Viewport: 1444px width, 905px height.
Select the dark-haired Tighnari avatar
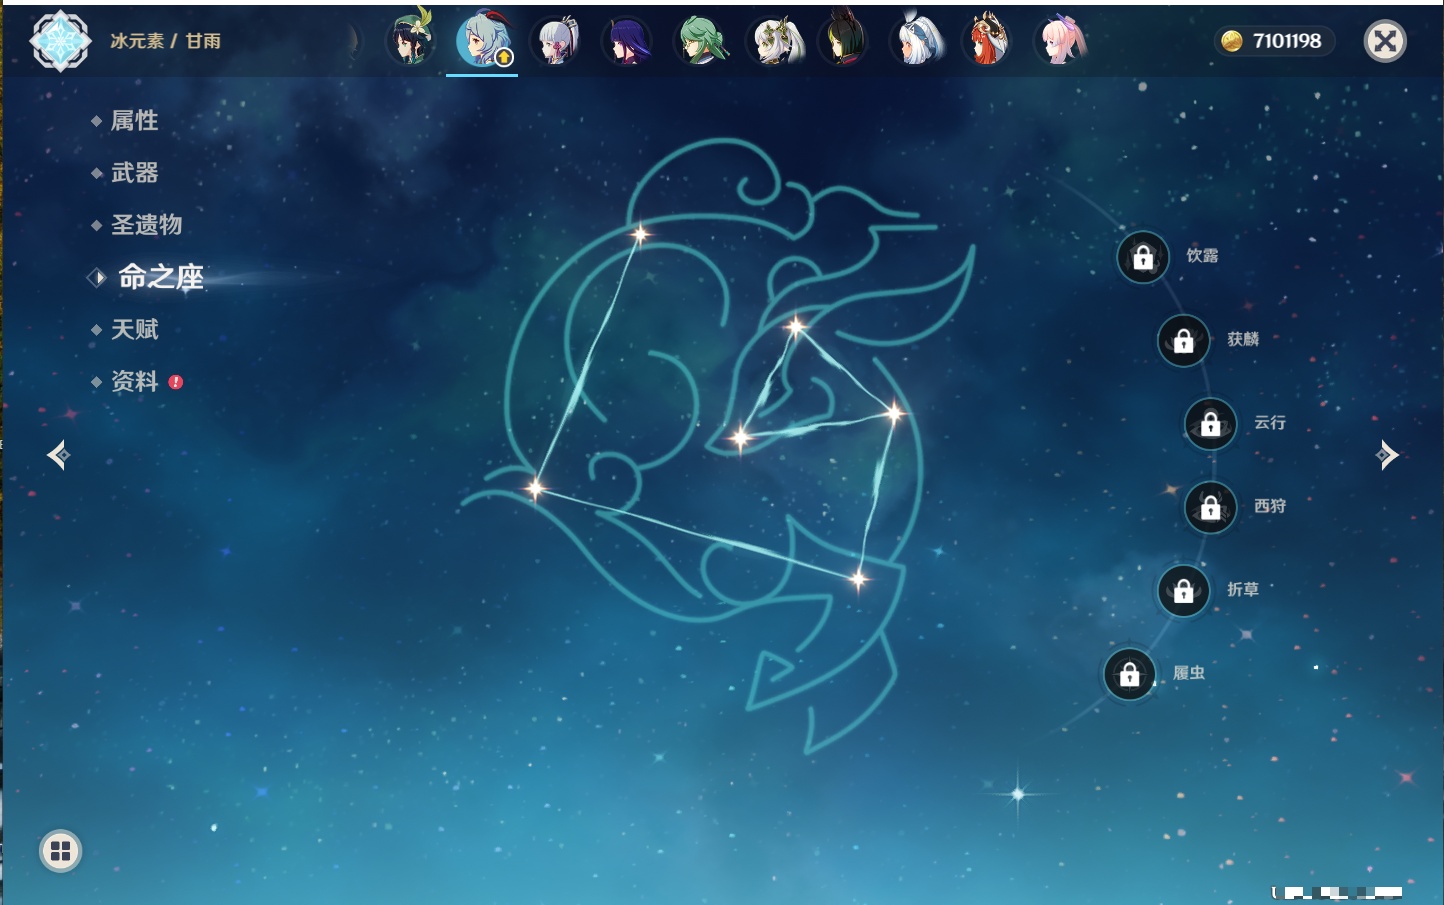tap(844, 41)
